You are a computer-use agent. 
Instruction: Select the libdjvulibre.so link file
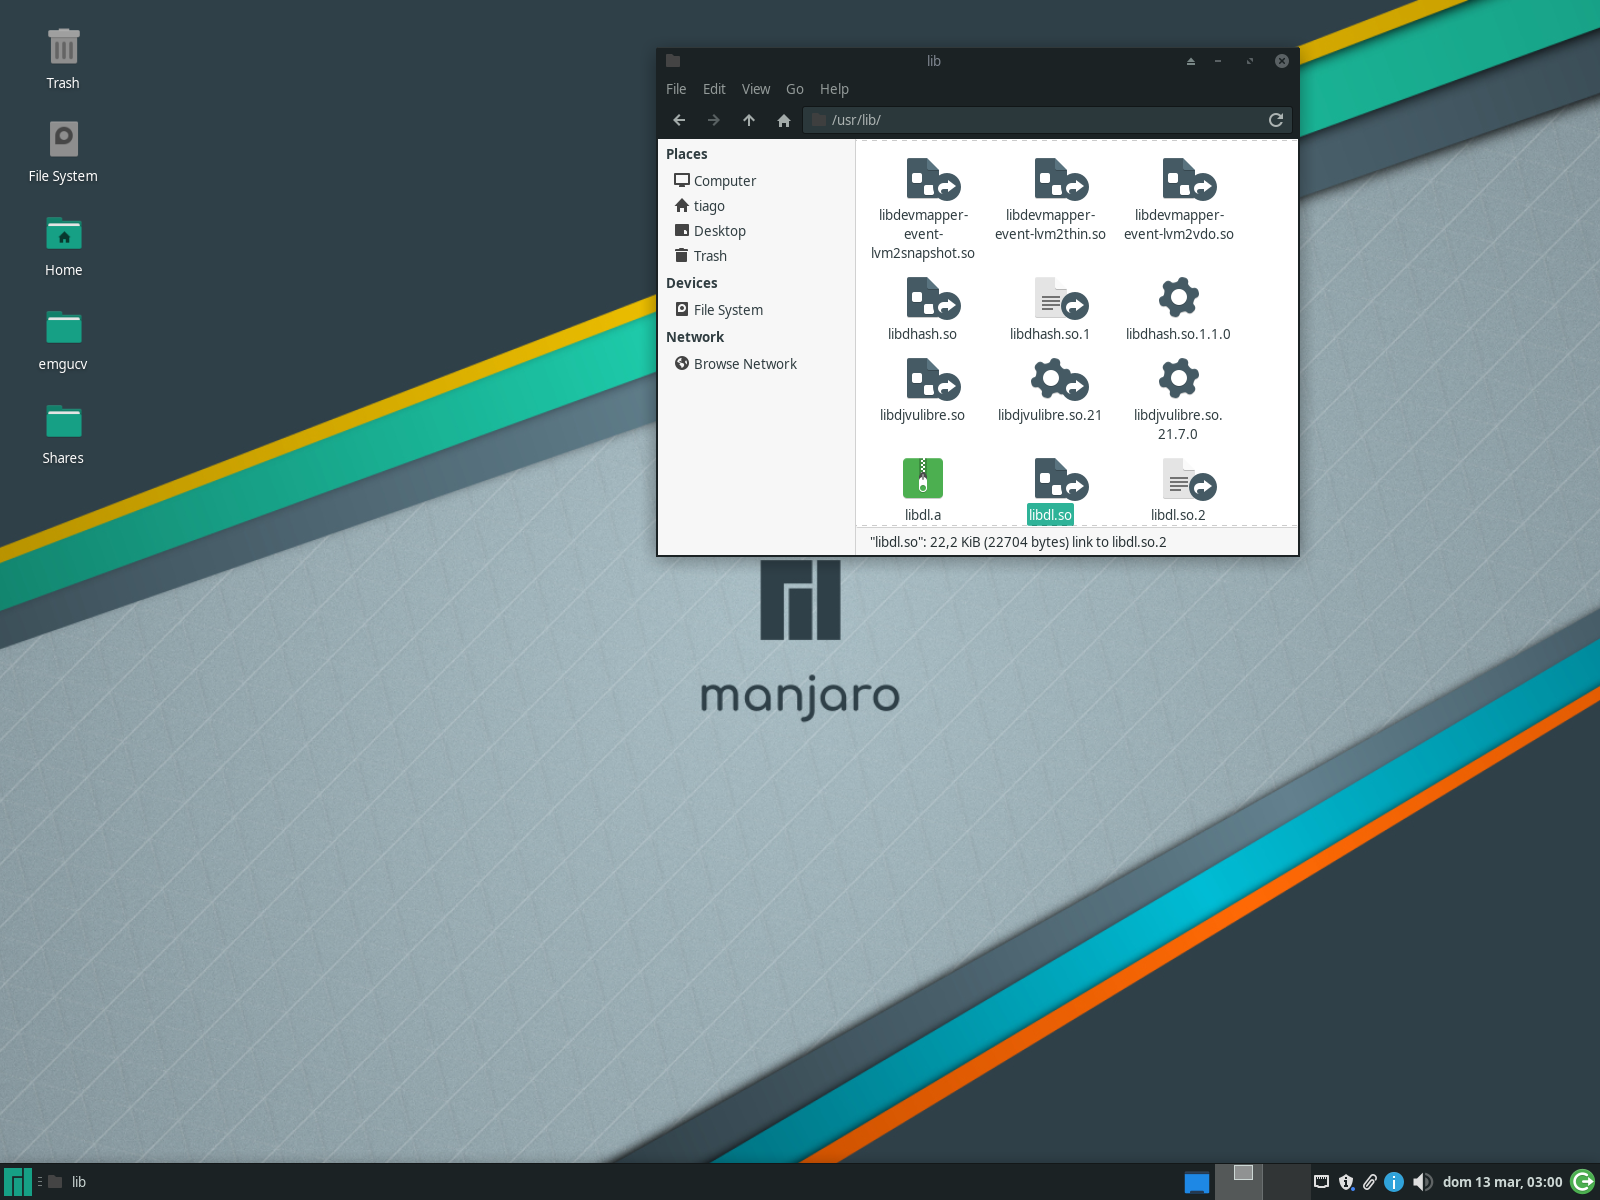932,379
